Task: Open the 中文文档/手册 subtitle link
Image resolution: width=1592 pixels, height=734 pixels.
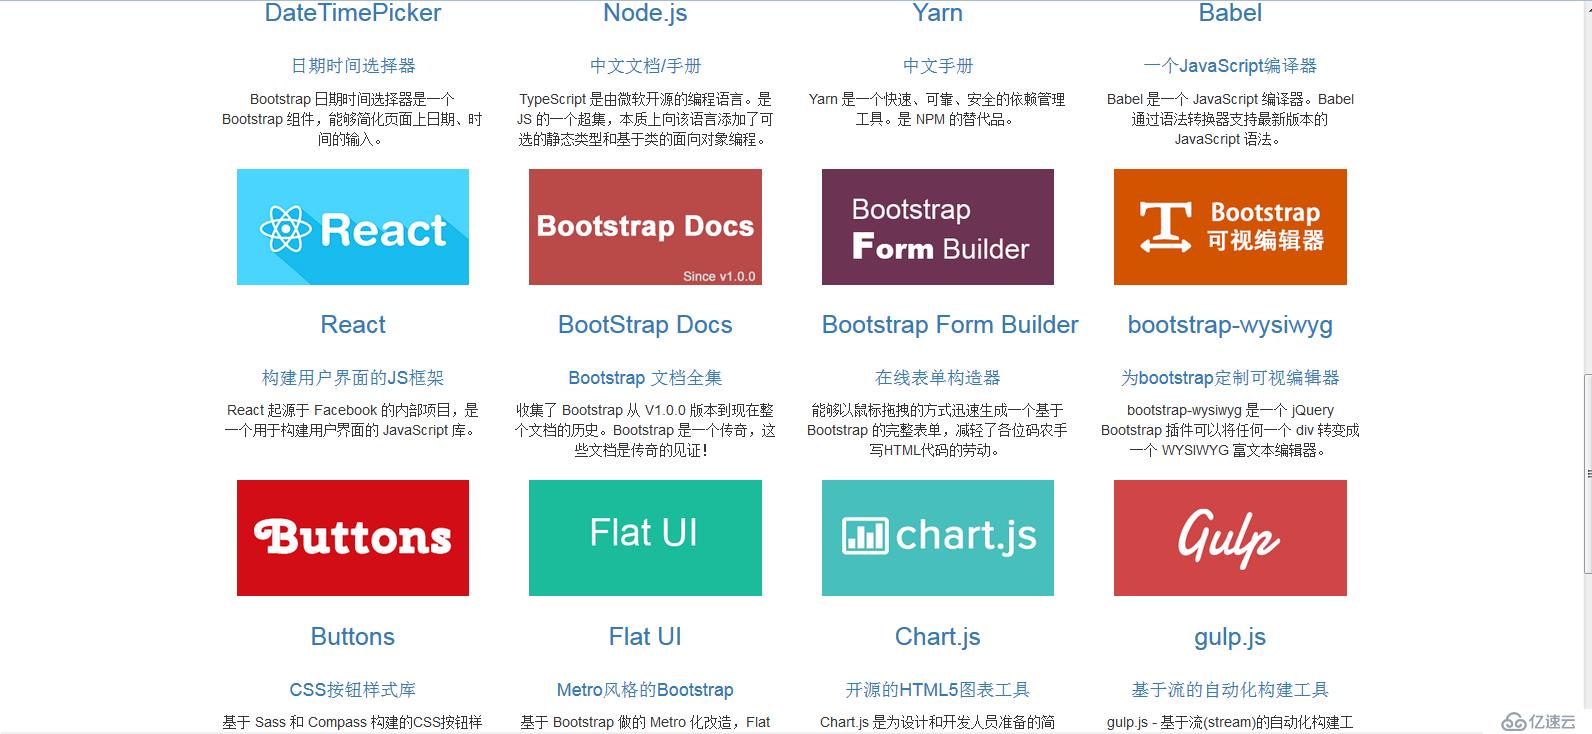Action: (x=645, y=66)
